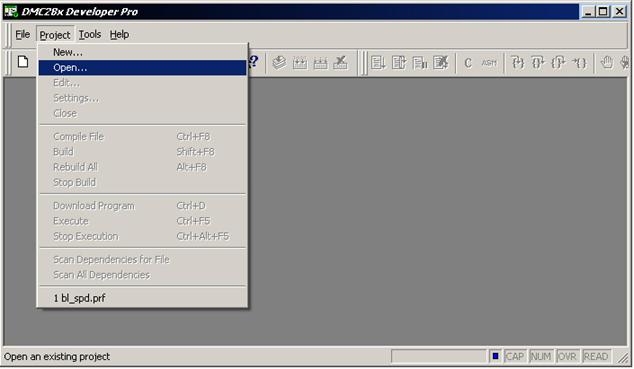This screenshot has width=634, height=369.
Task: Click the hand breakpoint icon
Action: [x=607, y=63]
